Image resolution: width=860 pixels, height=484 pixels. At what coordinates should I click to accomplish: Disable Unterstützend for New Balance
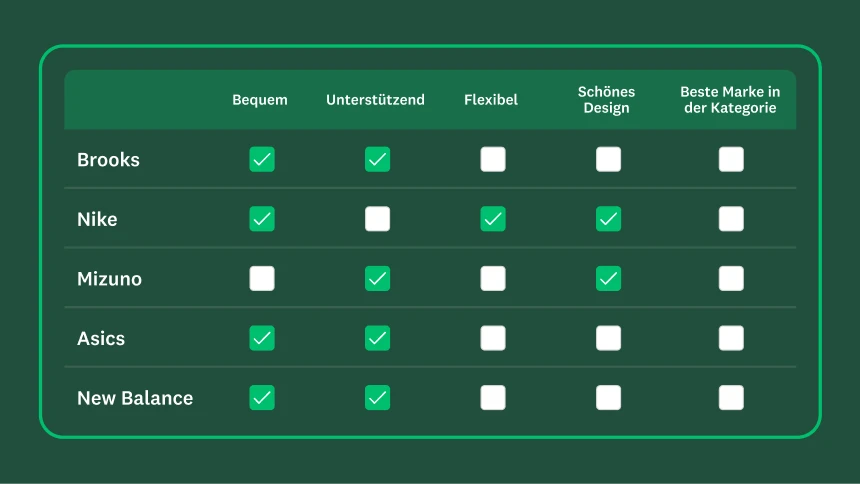pyautogui.click(x=377, y=398)
